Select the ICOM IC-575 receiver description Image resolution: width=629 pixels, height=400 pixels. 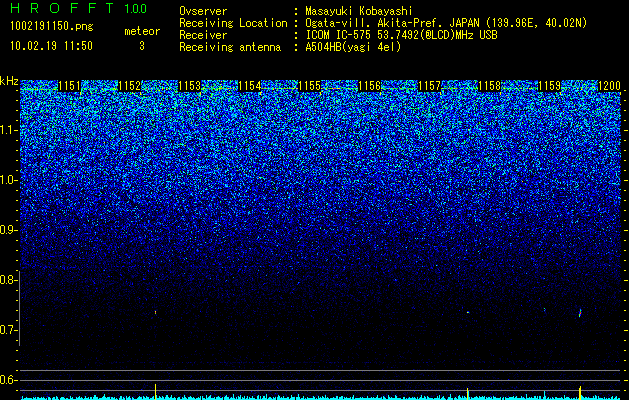click(x=401, y=35)
